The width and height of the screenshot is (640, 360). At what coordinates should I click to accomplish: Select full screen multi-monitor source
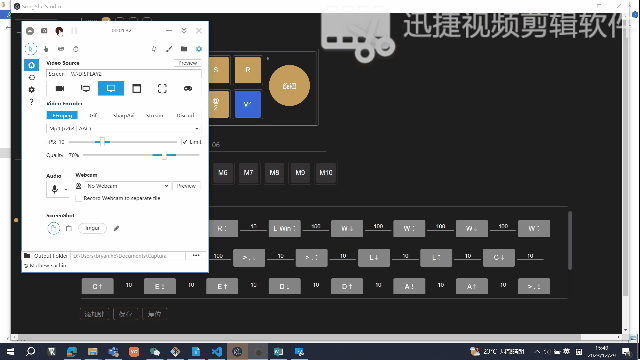click(85, 88)
